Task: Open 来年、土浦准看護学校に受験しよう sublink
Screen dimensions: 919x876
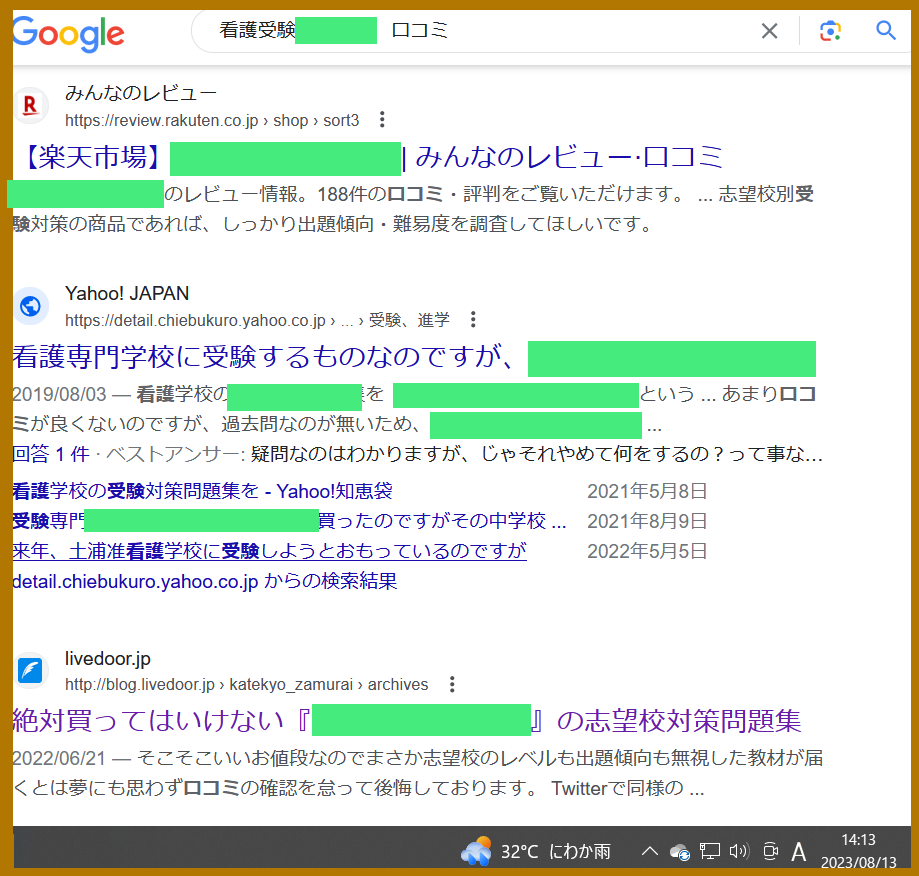Action: 269,551
